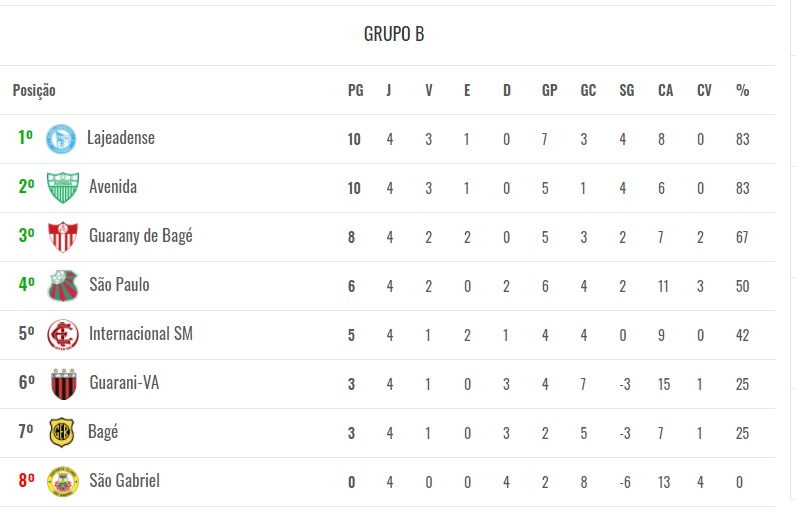The height and width of the screenshot is (515, 795).
Task: Select the Guarany de Bagé name
Action: 141,236
